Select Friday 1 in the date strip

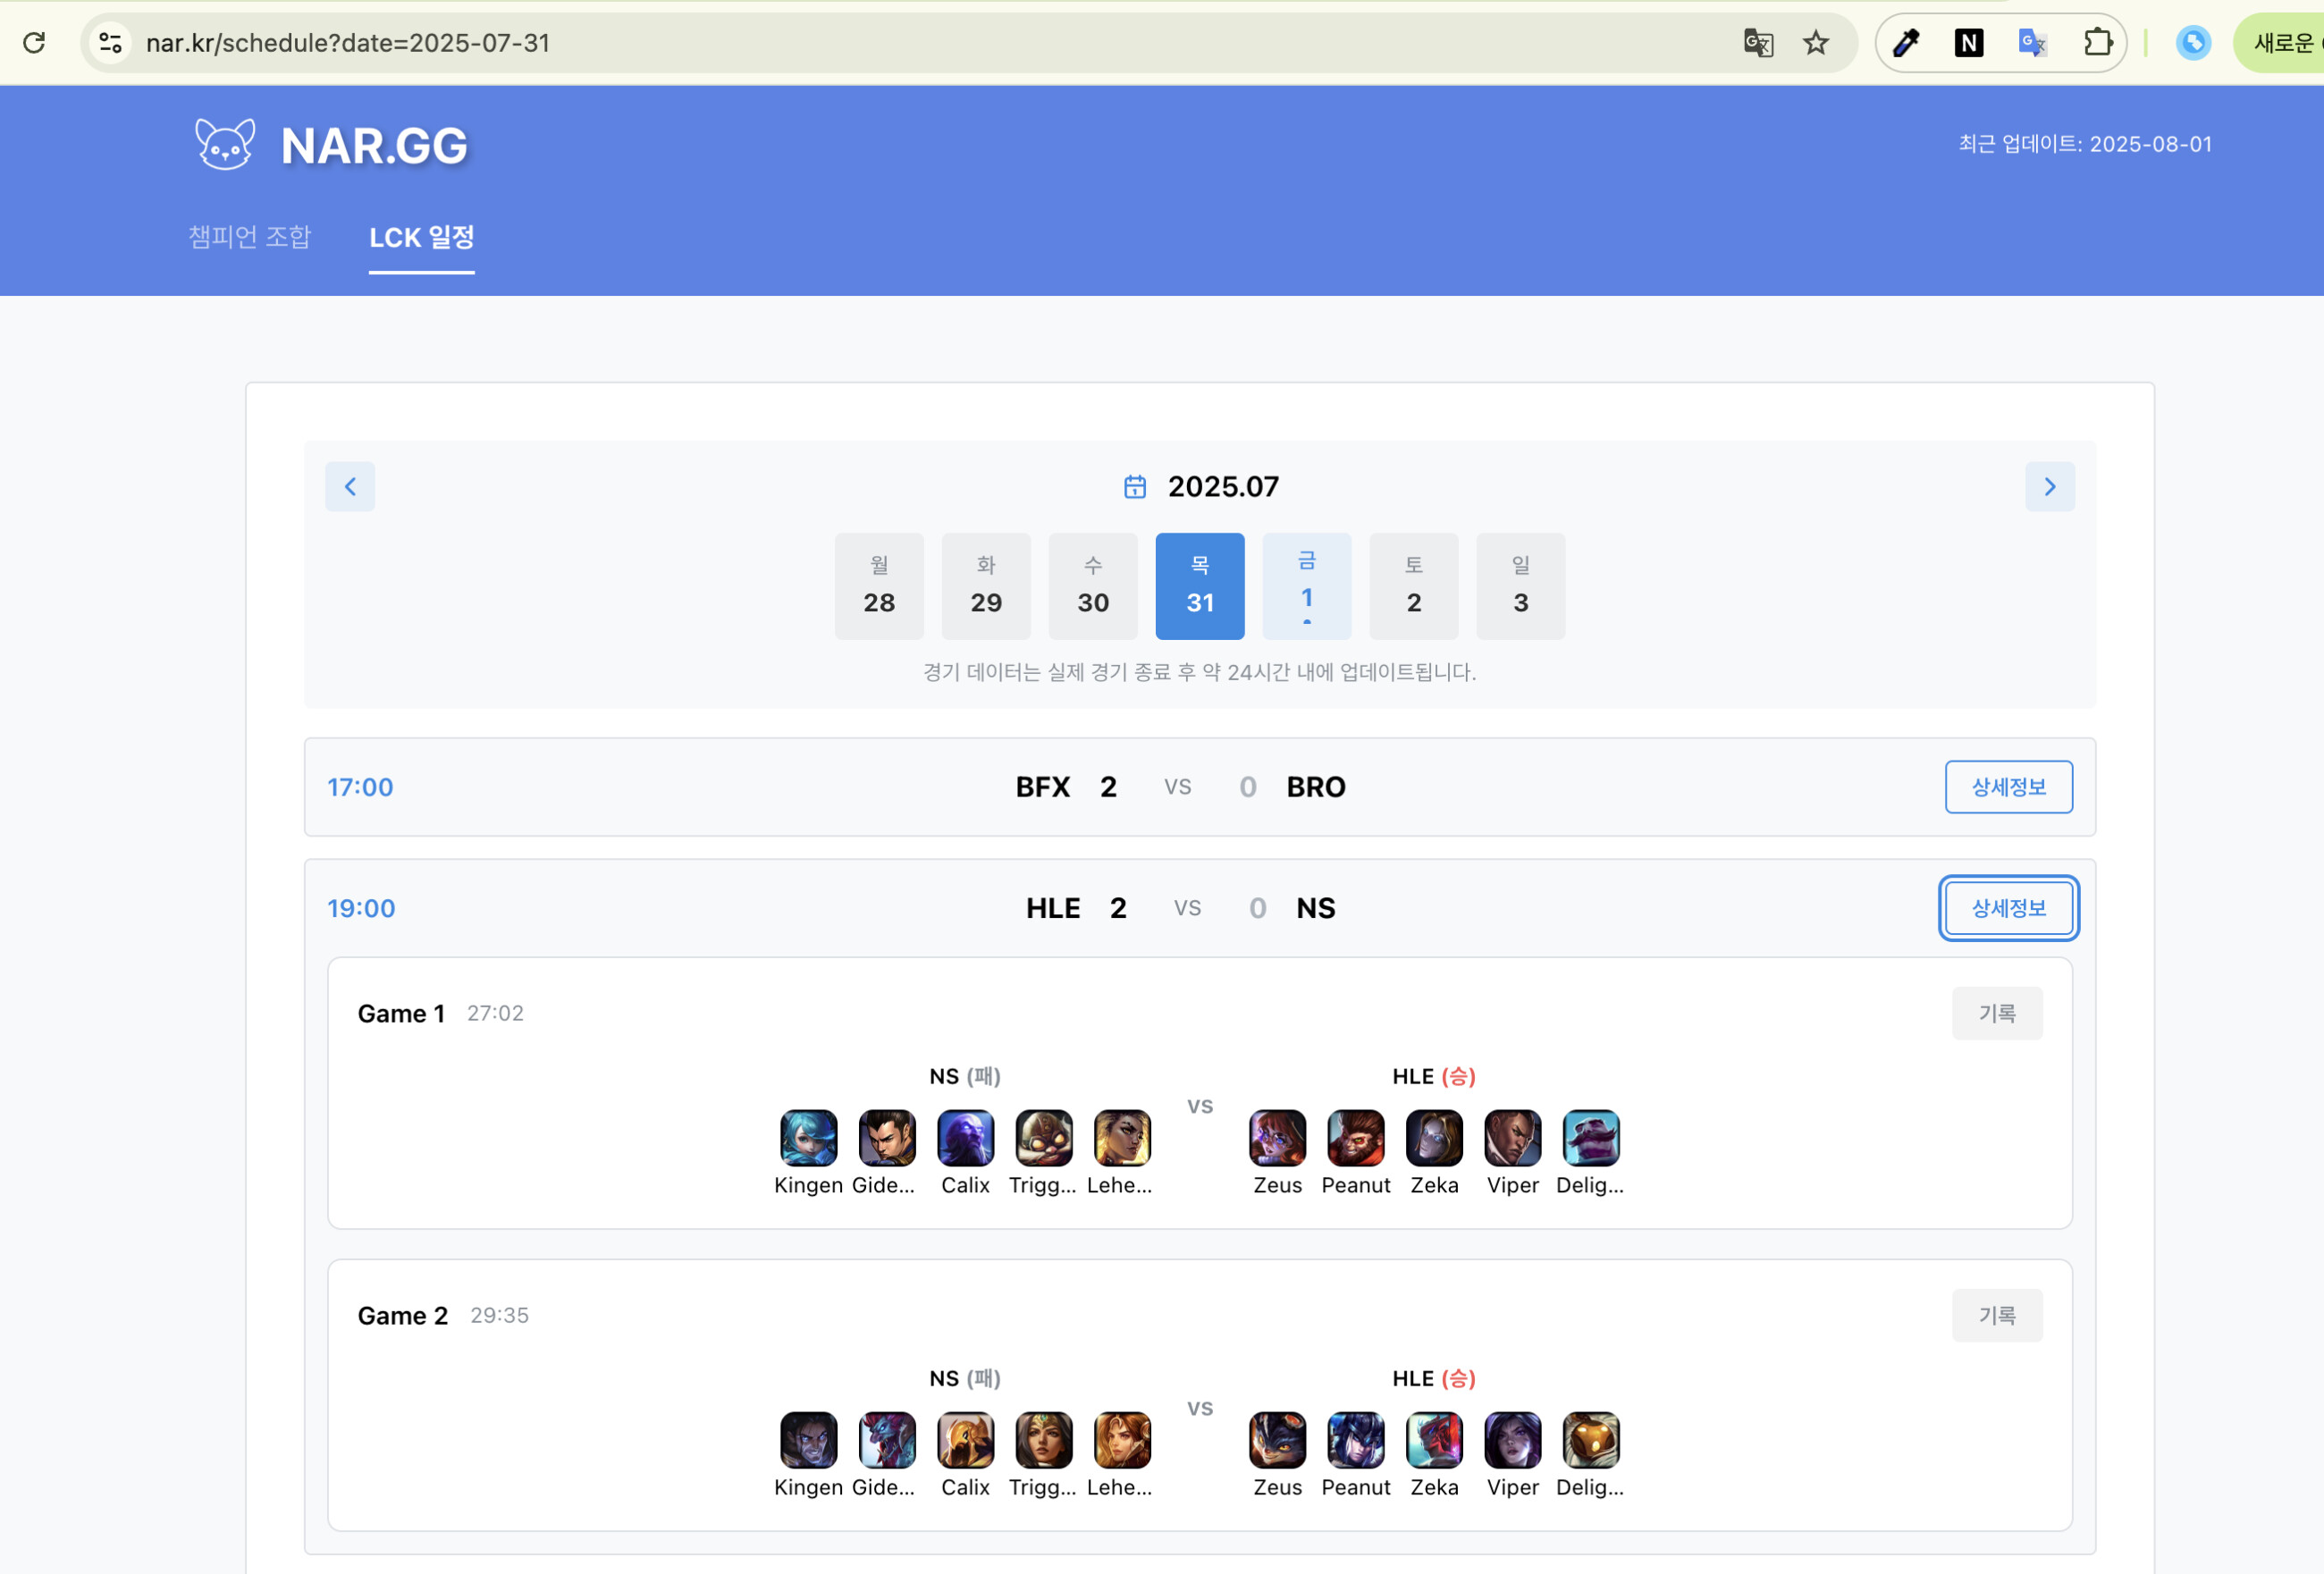coord(1306,586)
